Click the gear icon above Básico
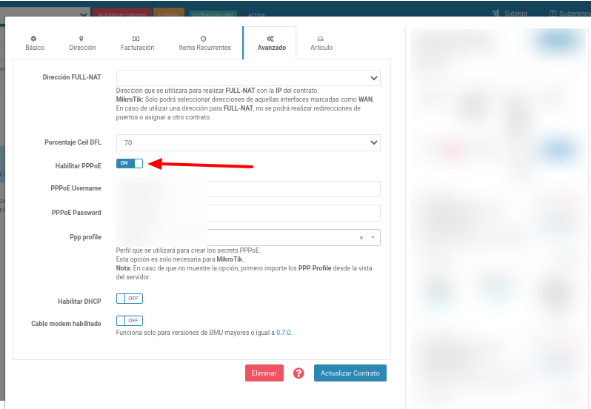591x409 pixels. pyautogui.click(x=34, y=38)
